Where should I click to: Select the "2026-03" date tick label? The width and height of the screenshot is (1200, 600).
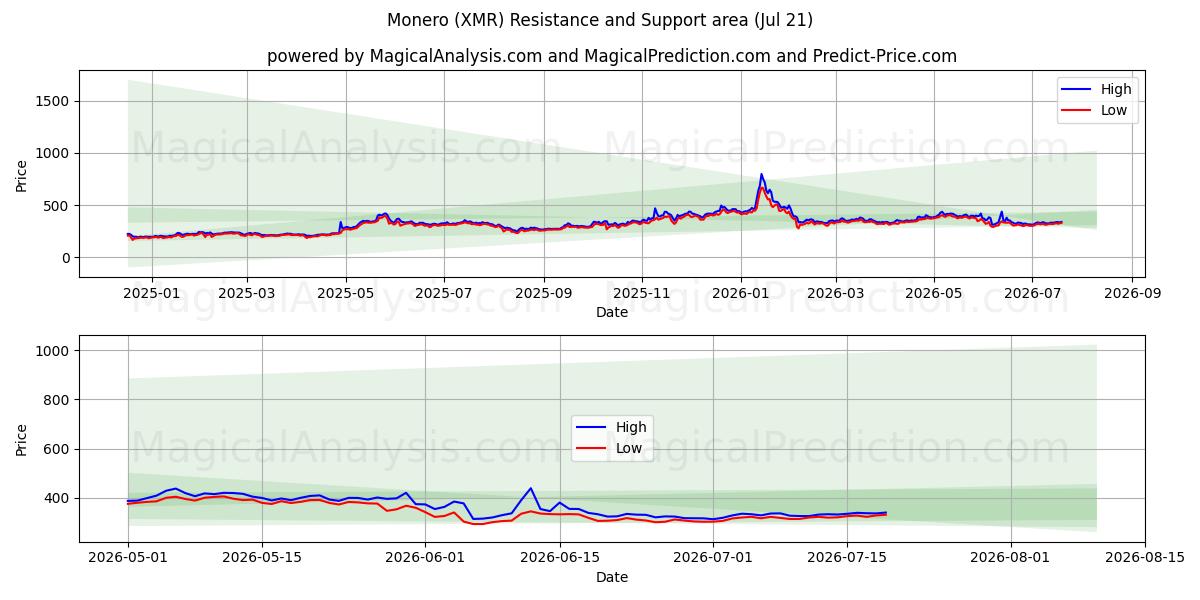(836, 293)
